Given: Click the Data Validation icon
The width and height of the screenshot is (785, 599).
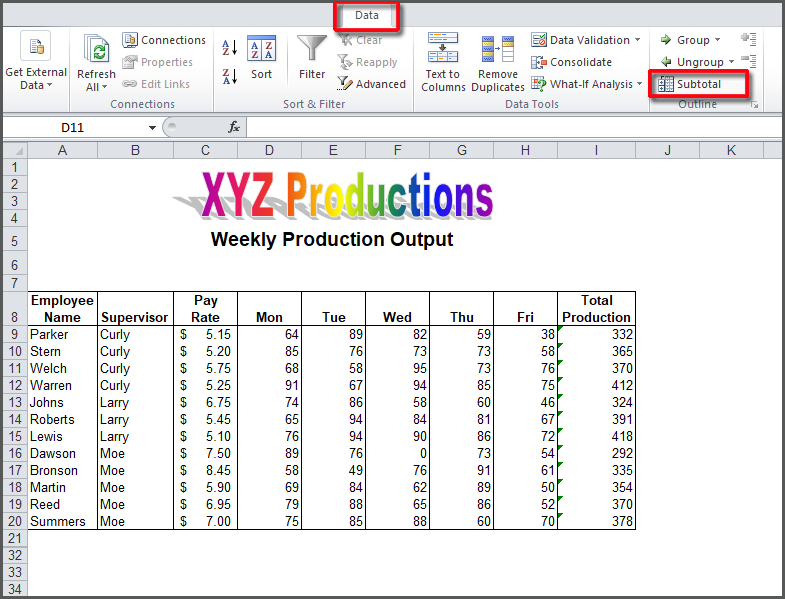Looking at the screenshot, I should [x=539, y=40].
